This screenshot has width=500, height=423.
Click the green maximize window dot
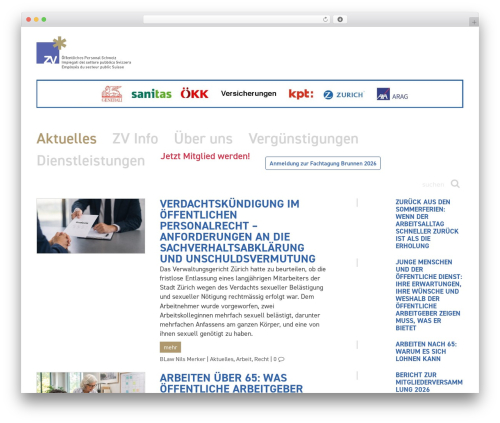[x=44, y=20]
